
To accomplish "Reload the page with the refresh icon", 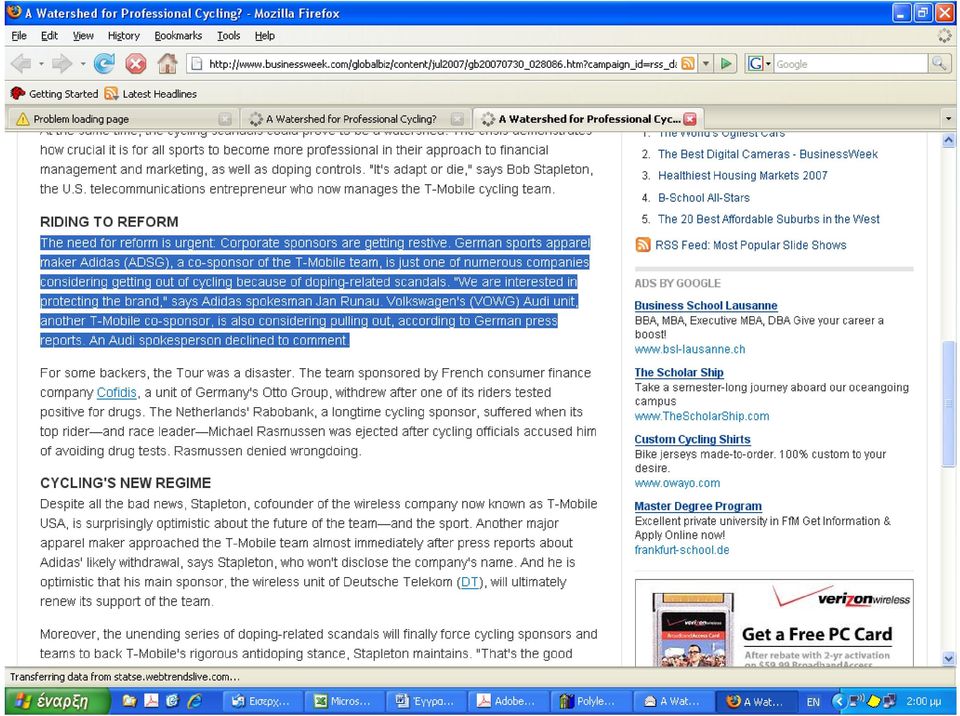I will 104,63.
